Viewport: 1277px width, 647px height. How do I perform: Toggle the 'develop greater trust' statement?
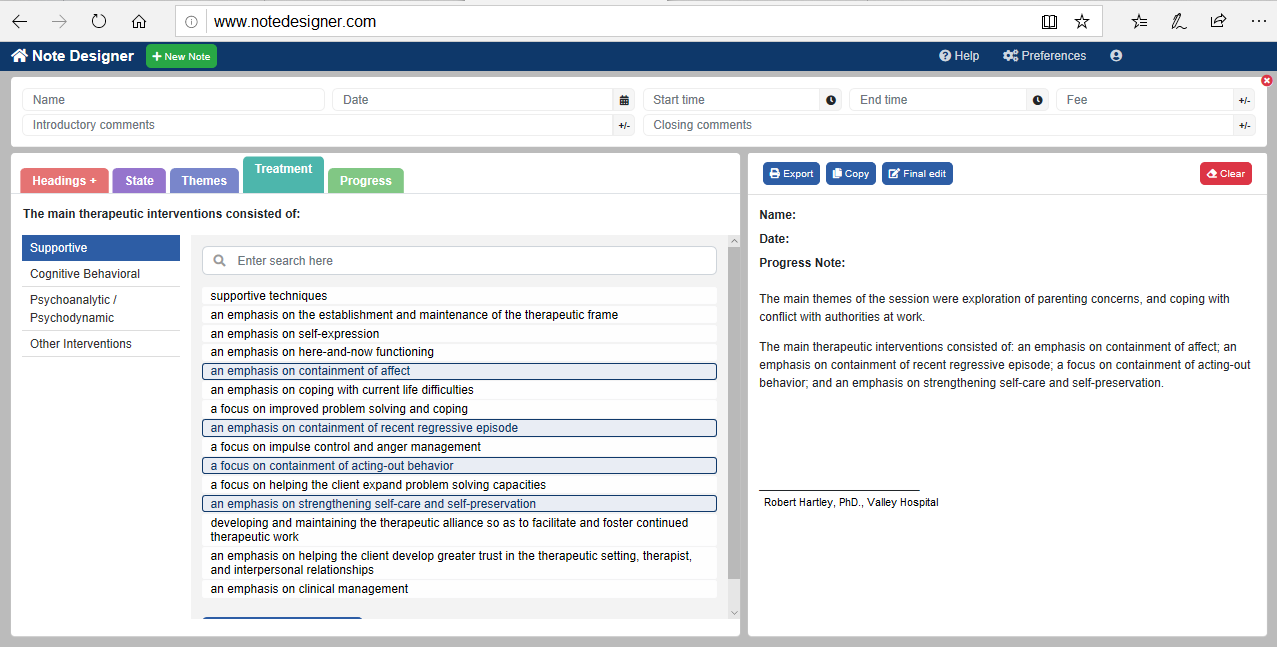click(459, 563)
